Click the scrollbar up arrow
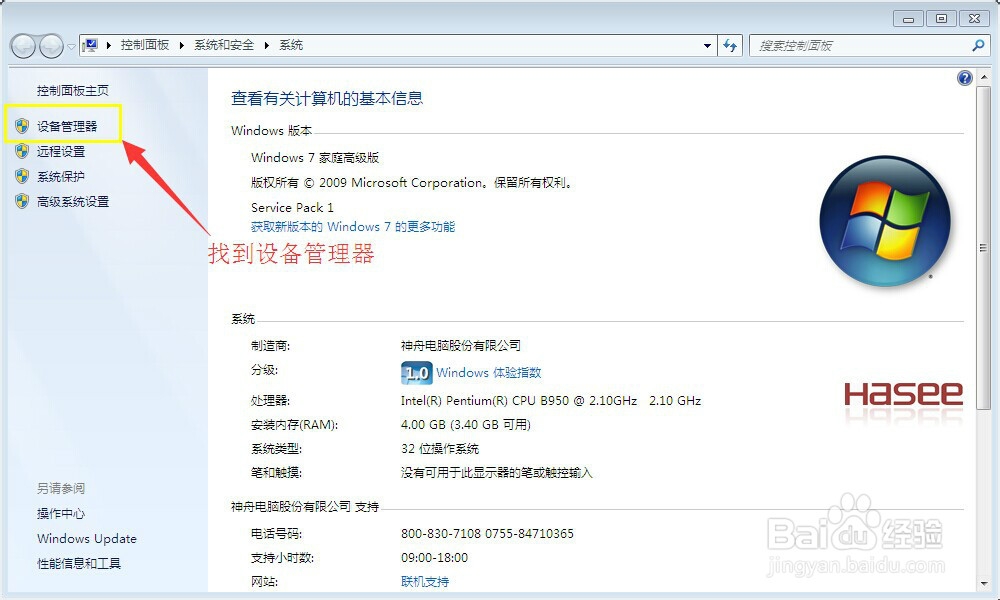Image resolution: width=1000 pixels, height=600 pixels. (x=983, y=77)
